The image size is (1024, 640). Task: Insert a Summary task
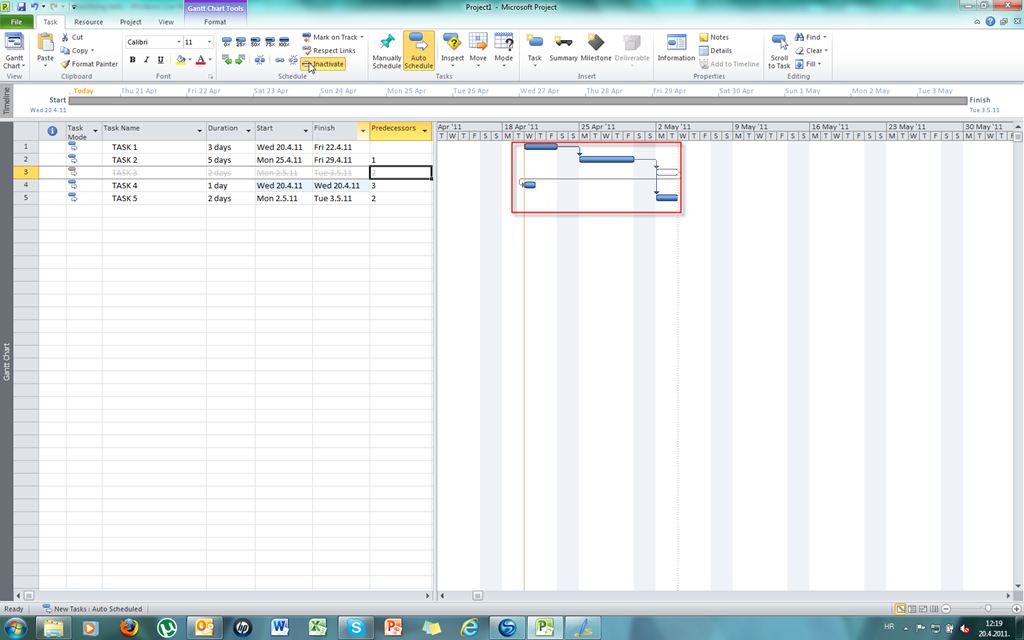pyautogui.click(x=563, y=43)
